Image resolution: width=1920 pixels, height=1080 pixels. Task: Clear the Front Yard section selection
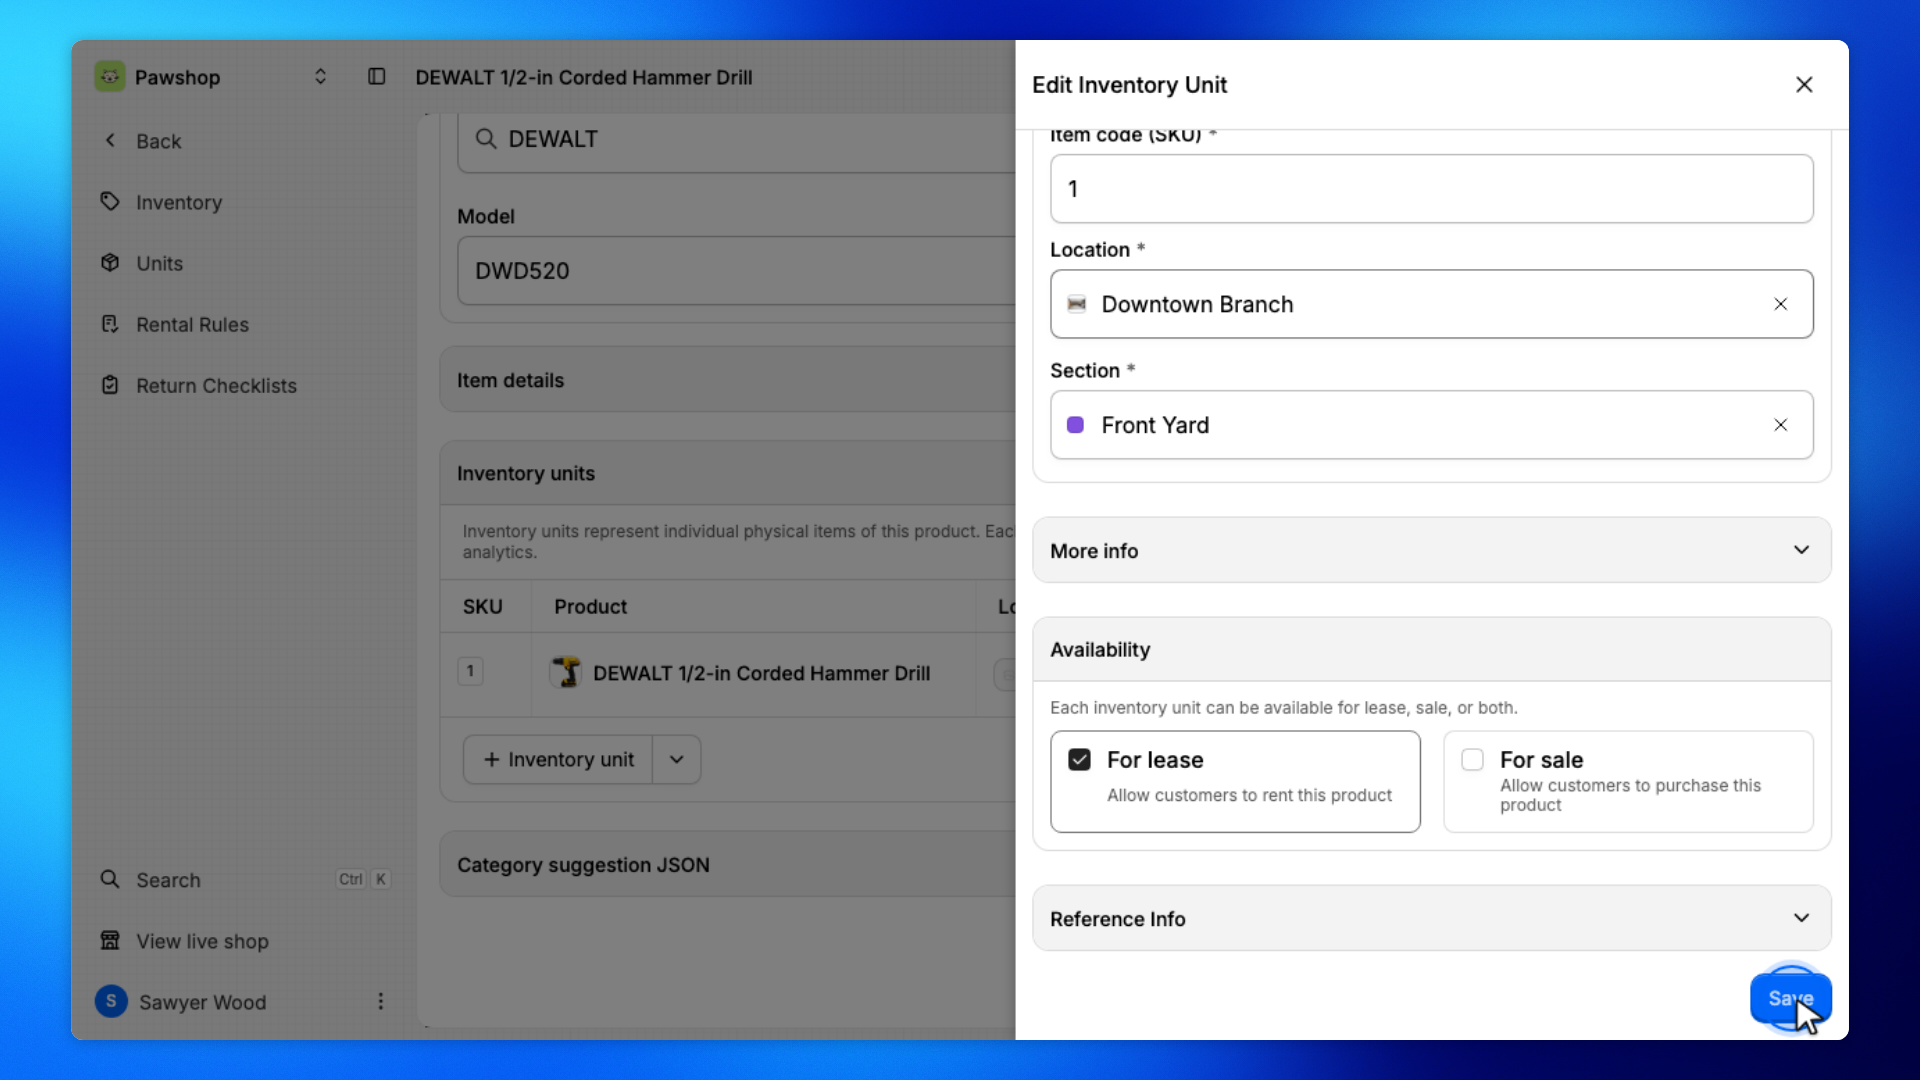(1781, 425)
